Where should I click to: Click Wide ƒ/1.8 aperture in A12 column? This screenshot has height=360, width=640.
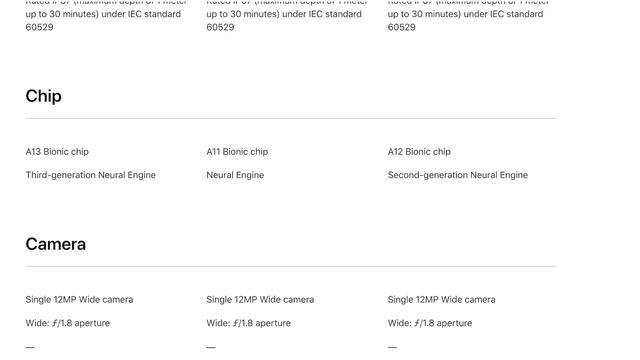point(430,323)
